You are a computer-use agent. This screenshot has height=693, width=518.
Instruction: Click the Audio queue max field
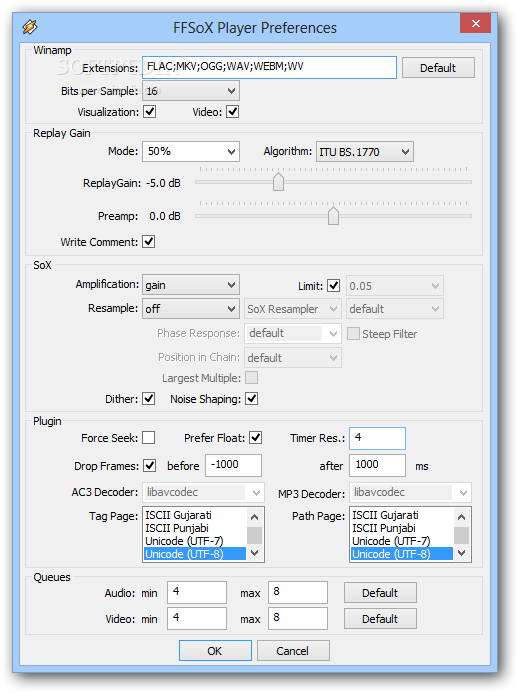tap(297, 592)
